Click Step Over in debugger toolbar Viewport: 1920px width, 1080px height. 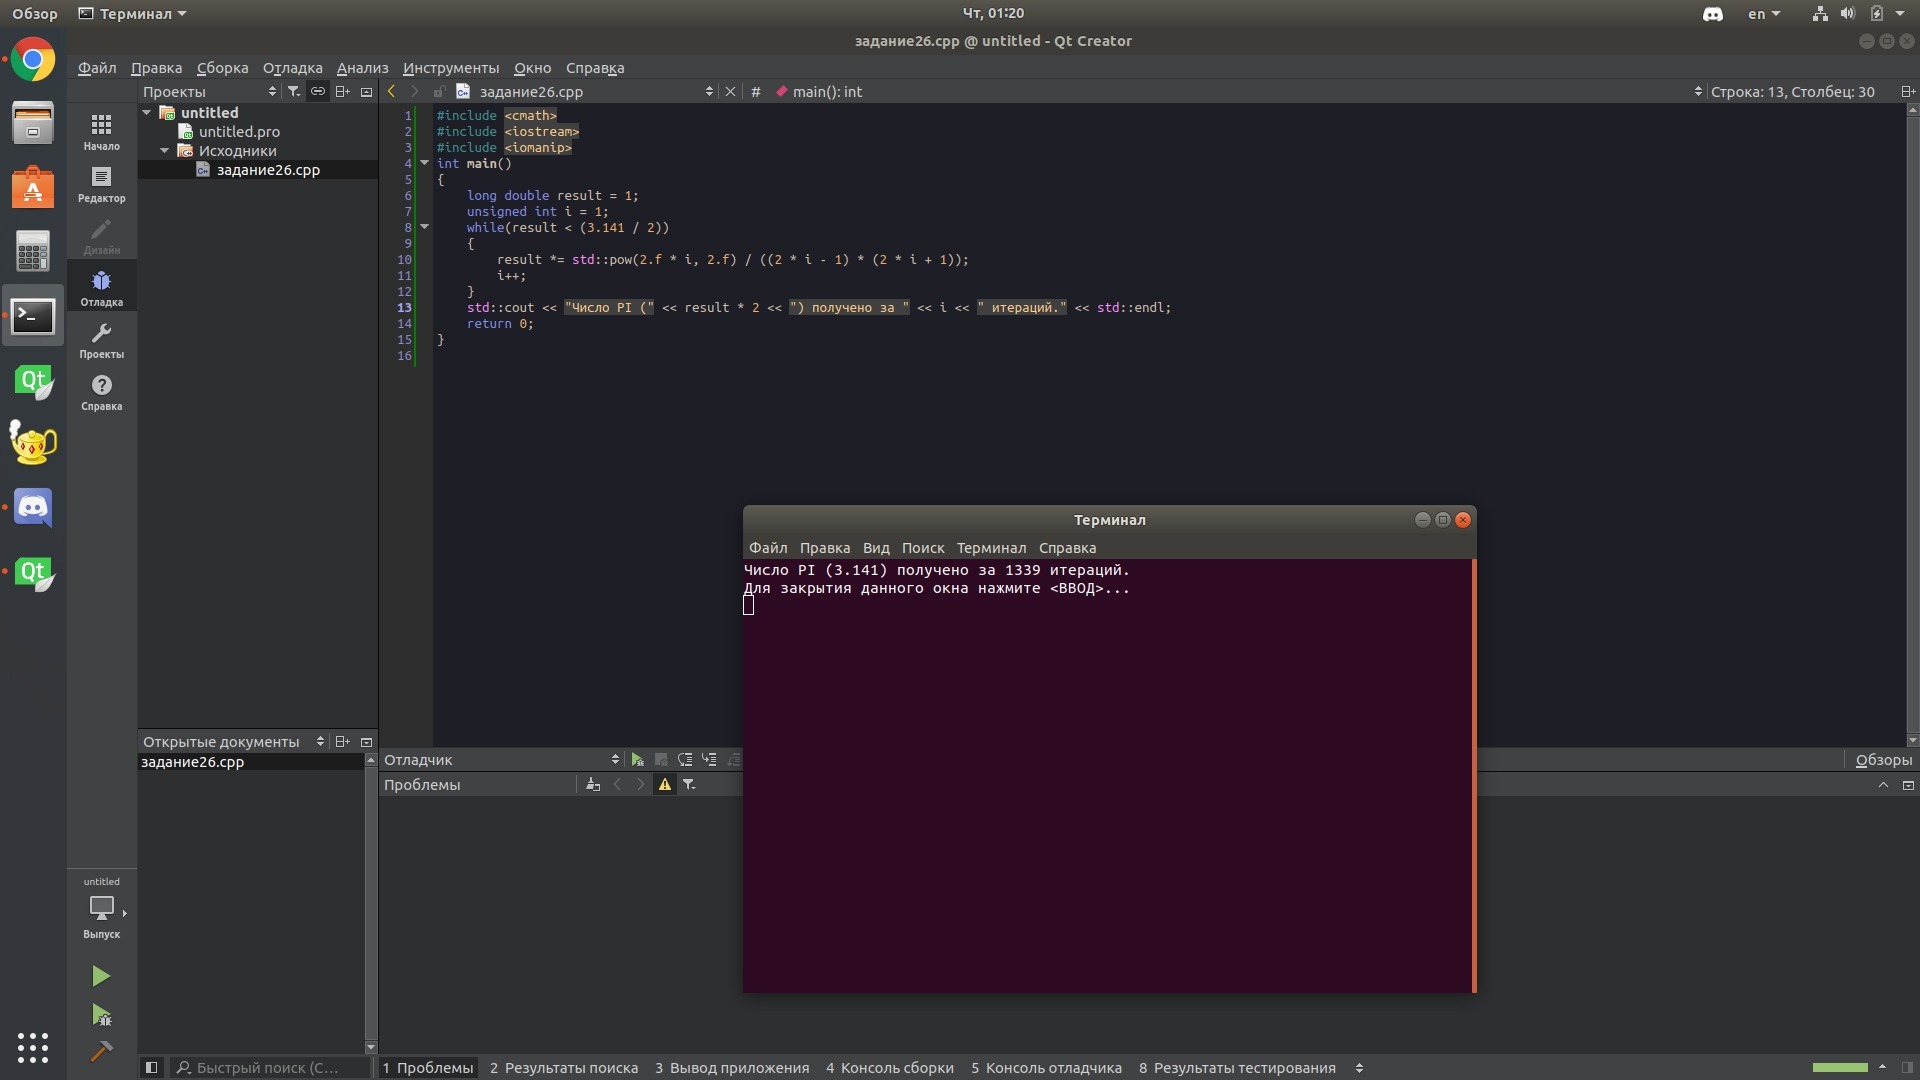pos(685,760)
